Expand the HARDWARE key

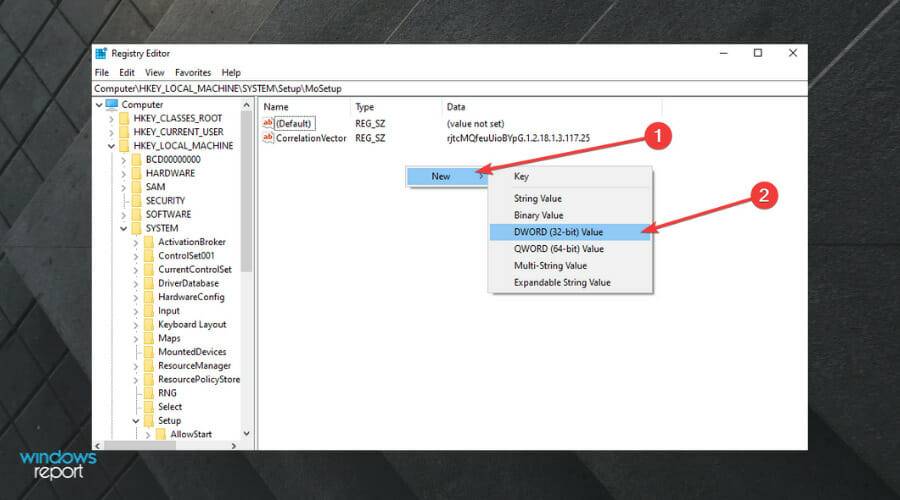point(123,174)
